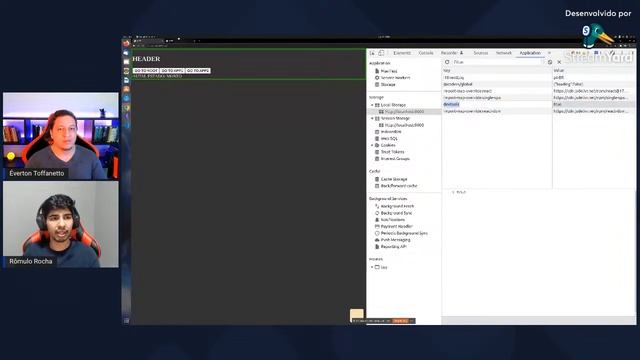The width and height of the screenshot is (640, 360).
Task: Click the Local Storage grid icon
Action: 377,105
